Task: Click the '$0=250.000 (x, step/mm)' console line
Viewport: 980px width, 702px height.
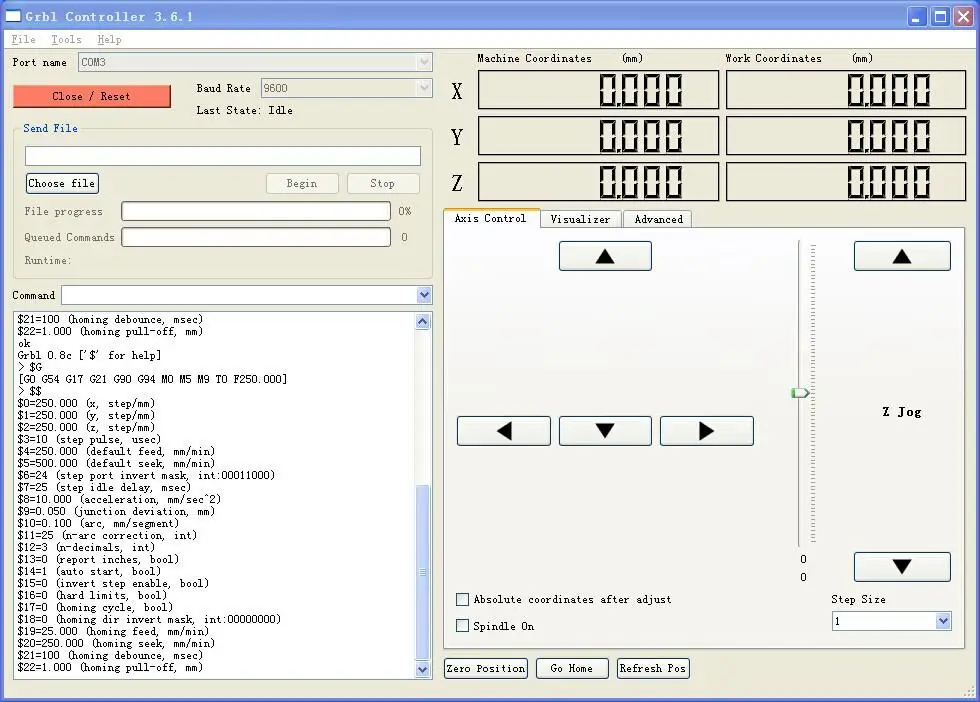Action: tap(86, 403)
